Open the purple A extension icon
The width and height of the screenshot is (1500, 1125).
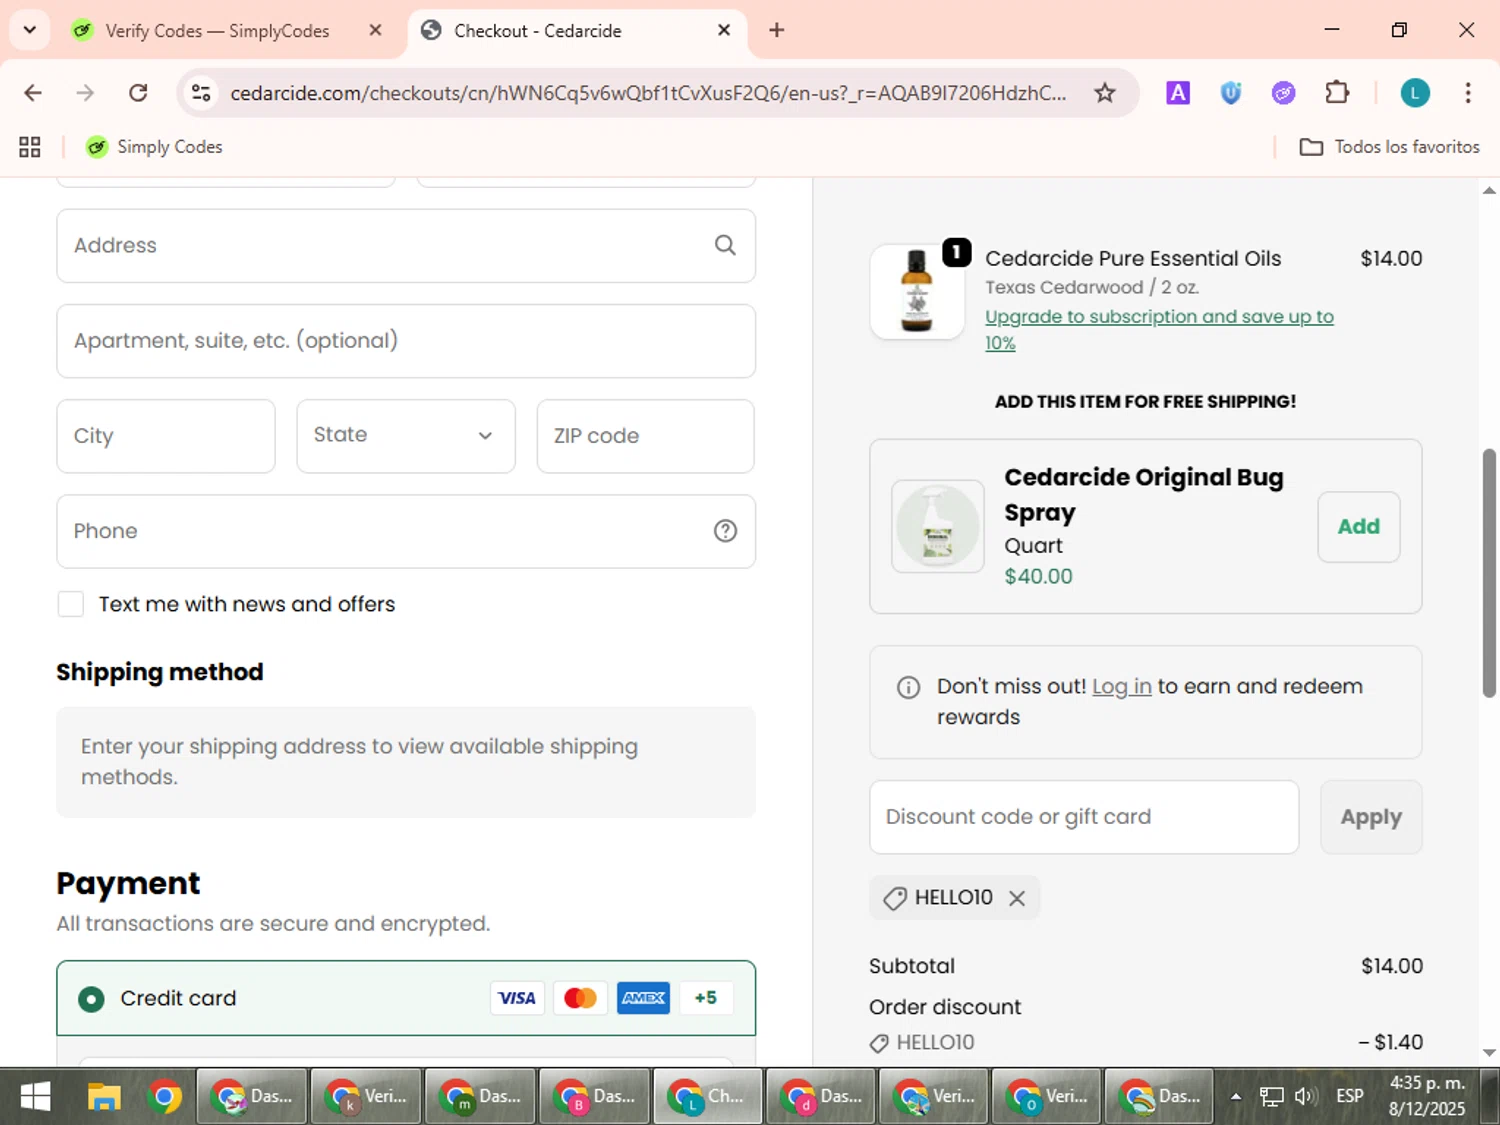pos(1178,93)
